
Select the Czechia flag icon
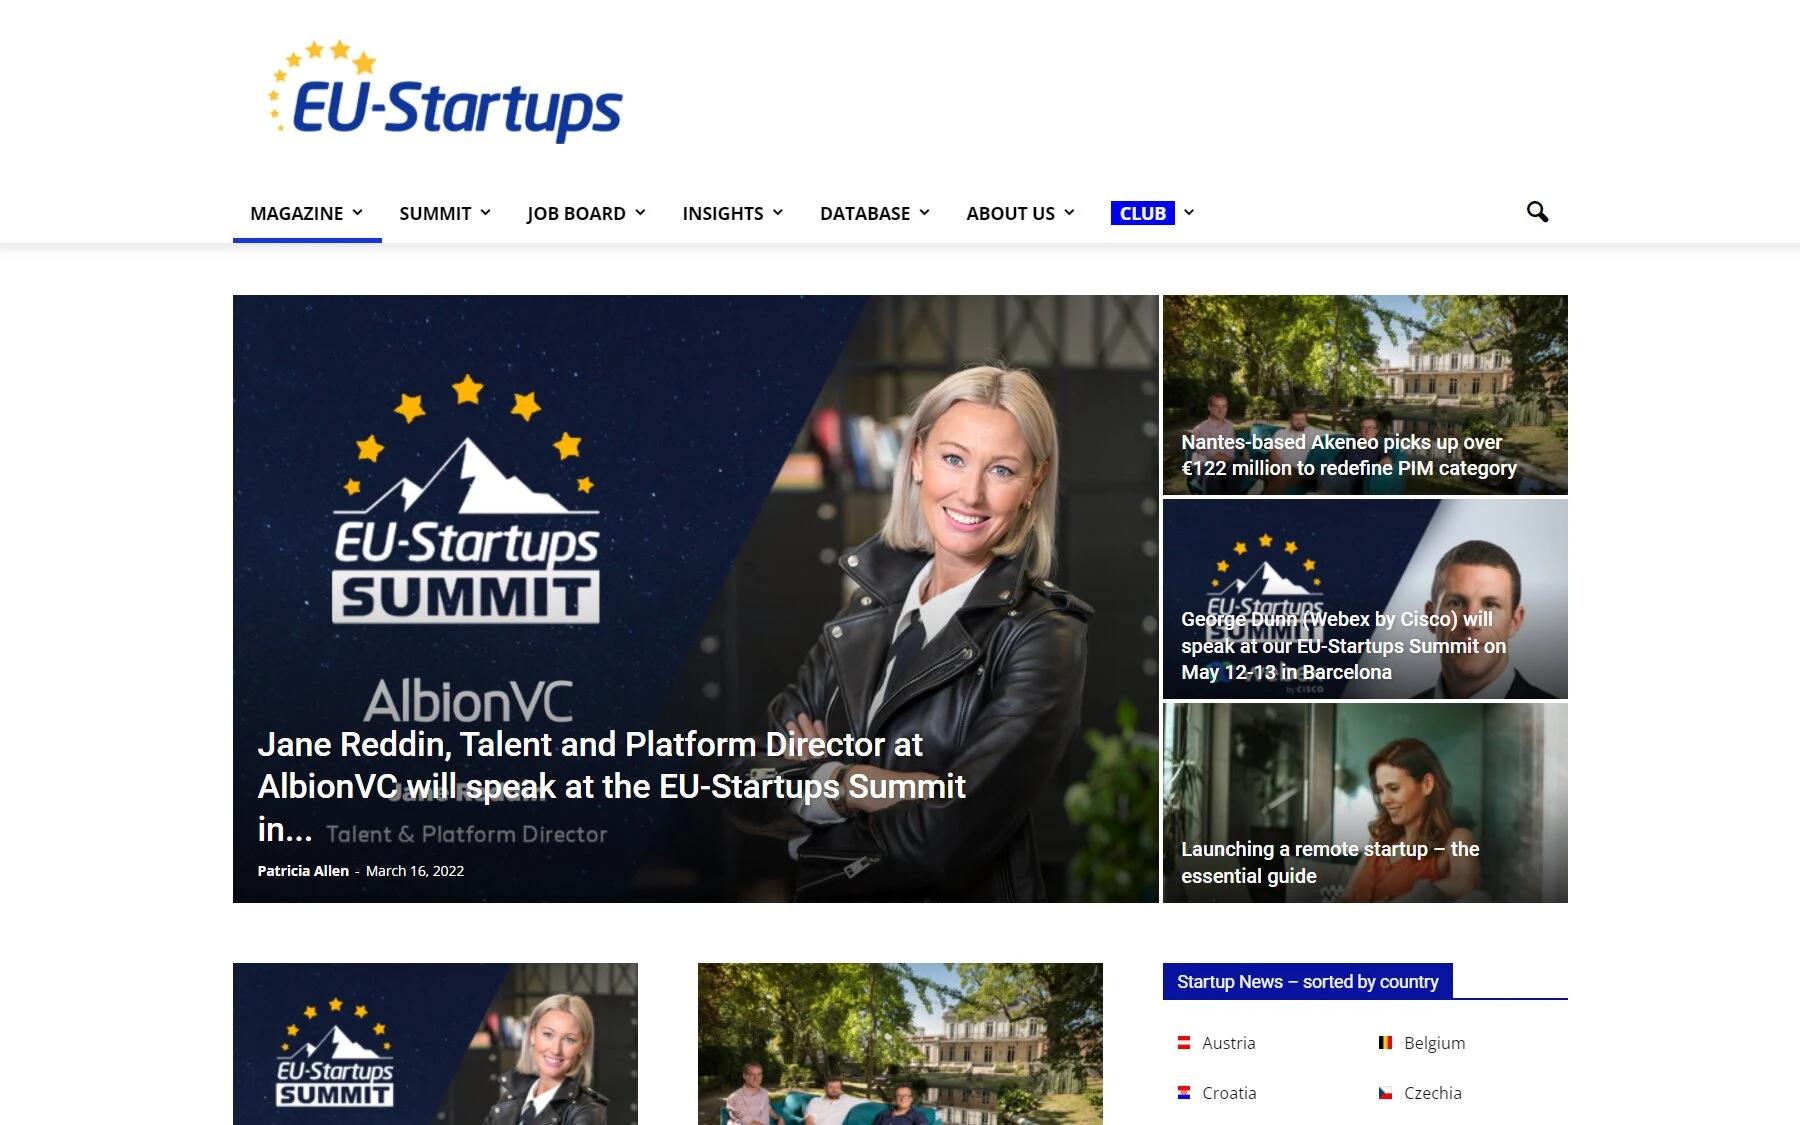1385,1093
